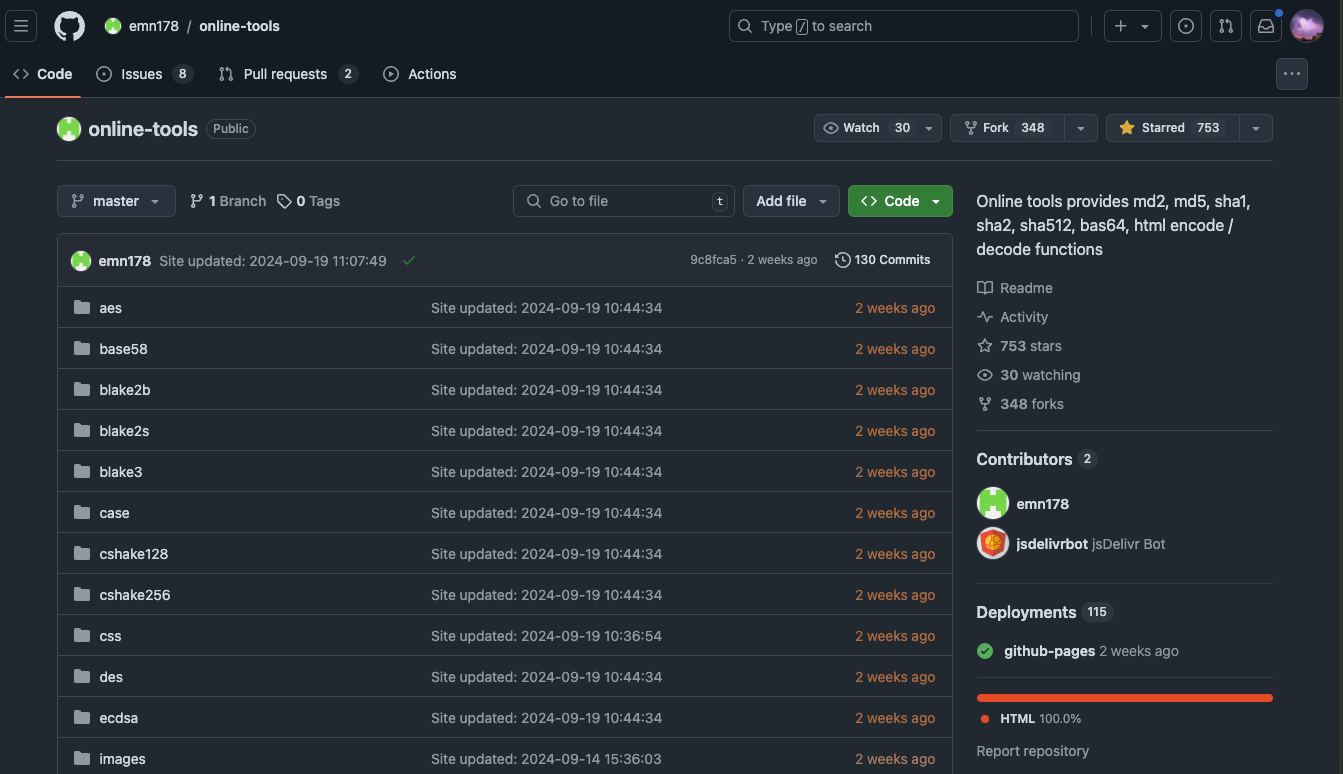Open the Add file dropdown
The width and height of the screenshot is (1343, 774).
click(x=791, y=201)
